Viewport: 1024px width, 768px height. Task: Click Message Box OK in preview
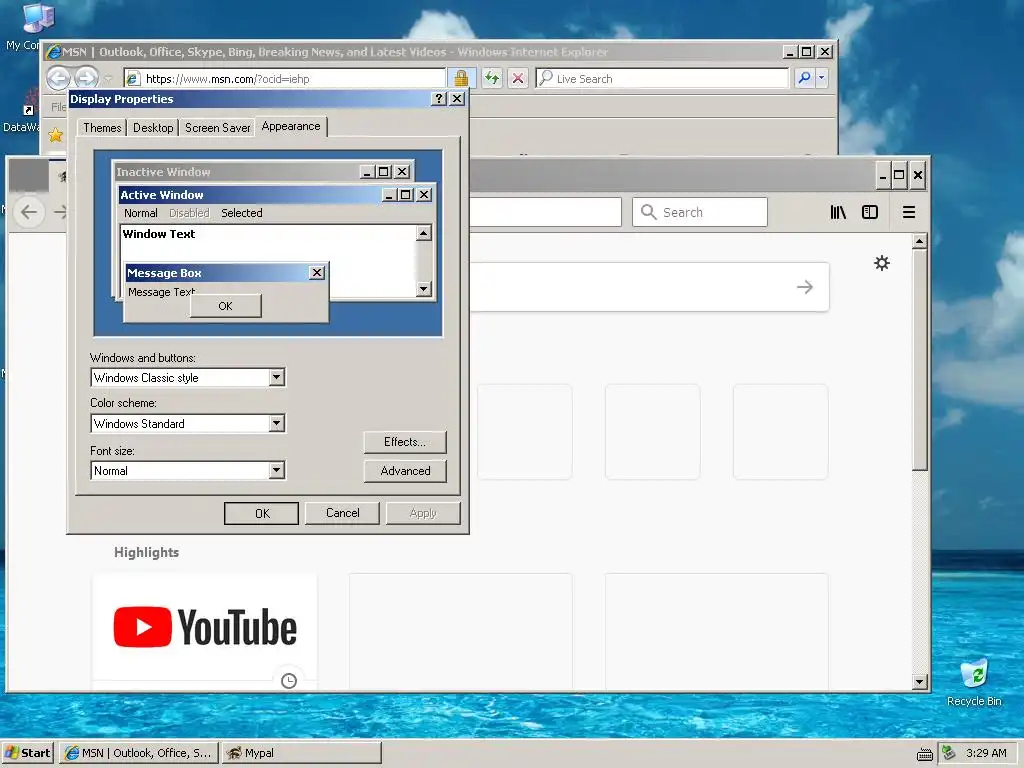point(225,306)
